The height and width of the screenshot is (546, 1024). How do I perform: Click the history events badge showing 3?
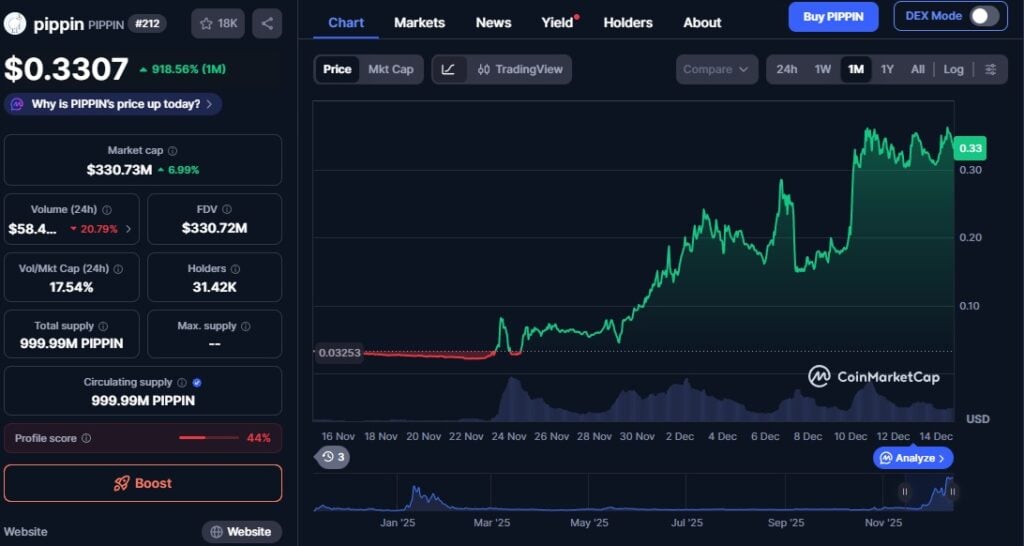tap(334, 457)
